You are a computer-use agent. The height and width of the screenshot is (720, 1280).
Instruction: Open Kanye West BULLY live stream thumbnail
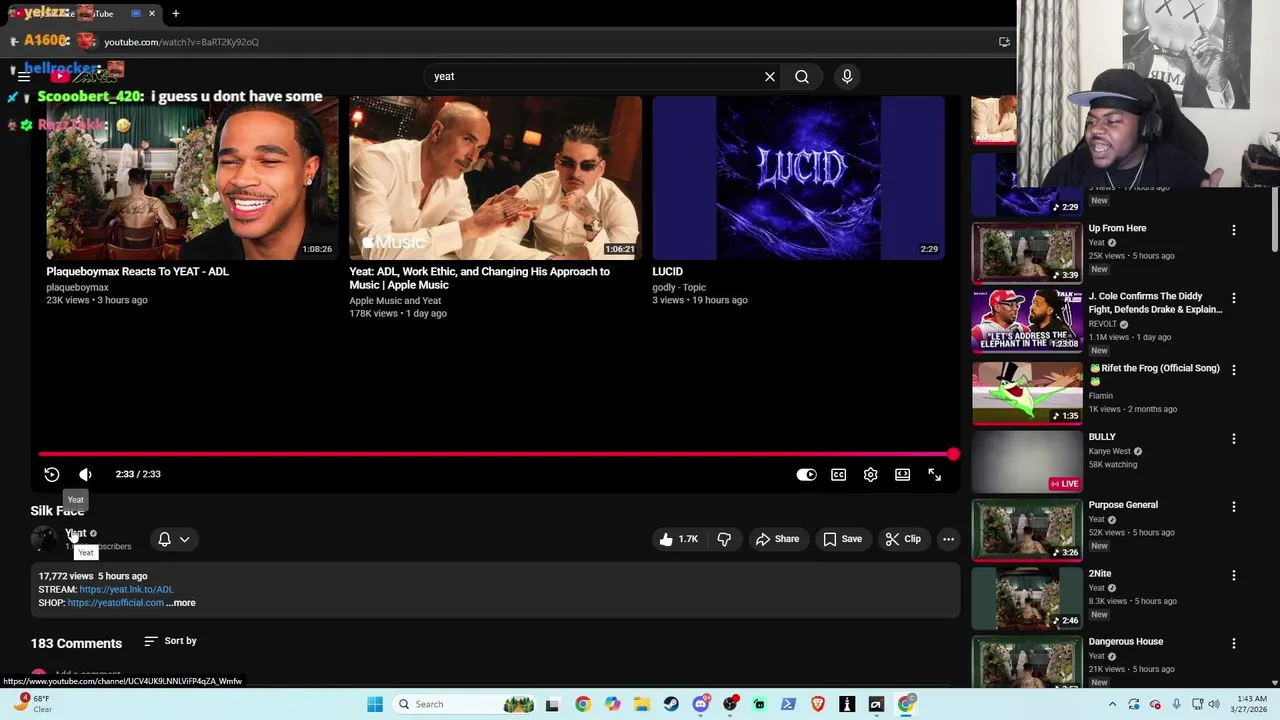click(x=1027, y=461)
